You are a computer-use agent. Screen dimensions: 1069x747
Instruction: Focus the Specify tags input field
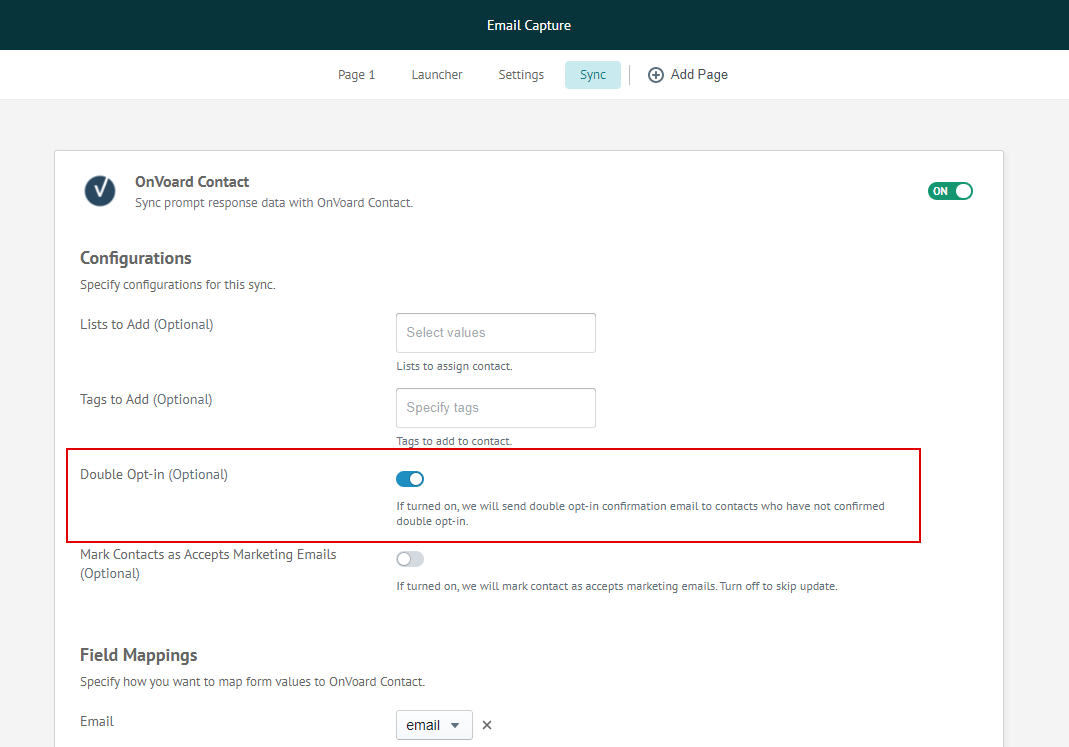pyautogui.click(x=496, y=408)
